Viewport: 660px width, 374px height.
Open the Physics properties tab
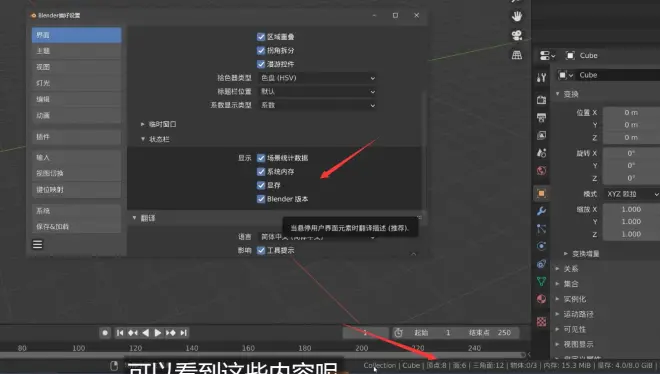pos(541,246)
